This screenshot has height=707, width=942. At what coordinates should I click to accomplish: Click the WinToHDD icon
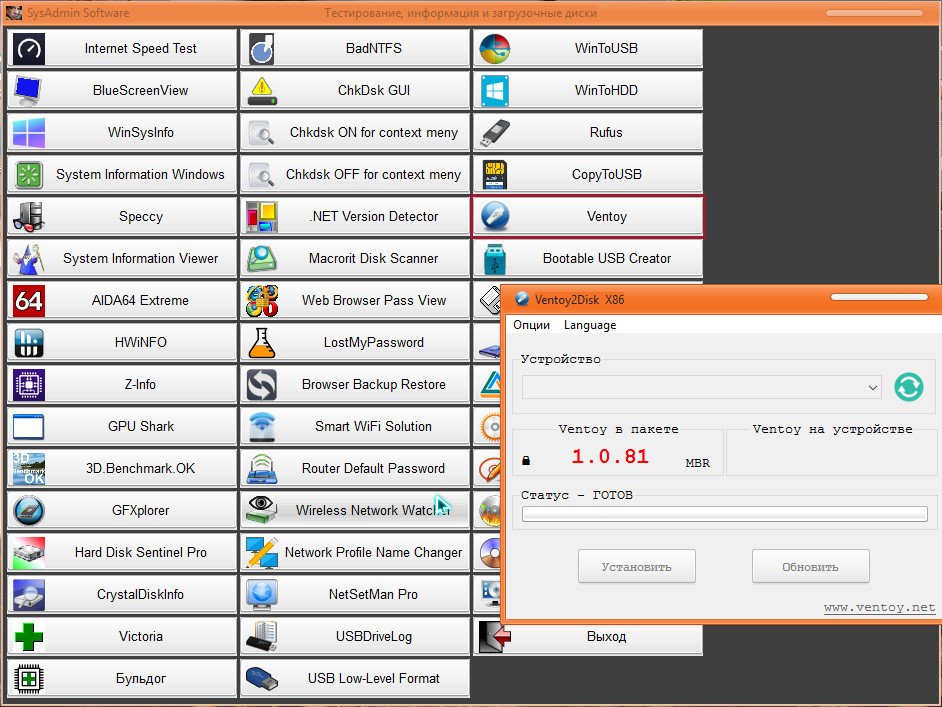pyautogui.click(x=495, y=91)
